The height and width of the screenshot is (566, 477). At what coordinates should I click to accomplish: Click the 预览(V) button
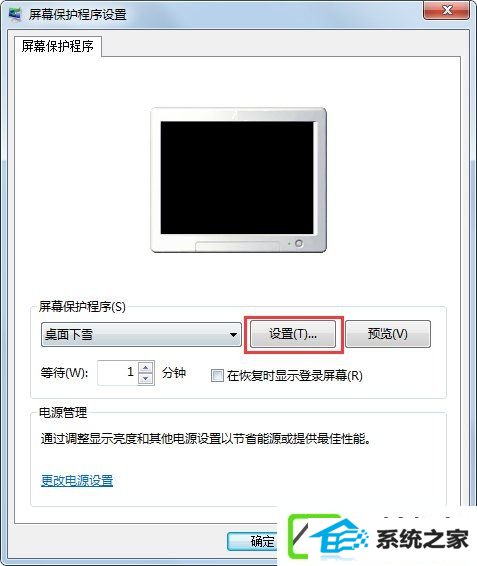[x=388, y=334]
